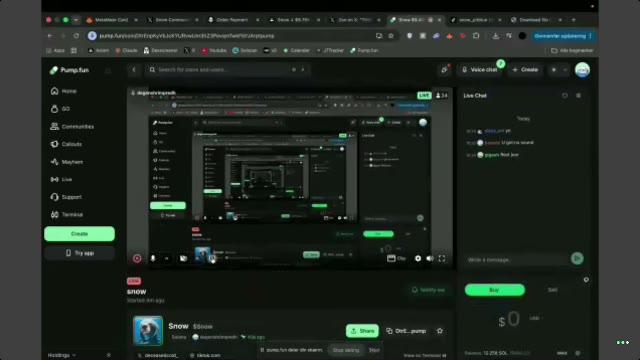640x360 pixels.
Task: Click the blue browser update button
Action: (x=563, y=36)
